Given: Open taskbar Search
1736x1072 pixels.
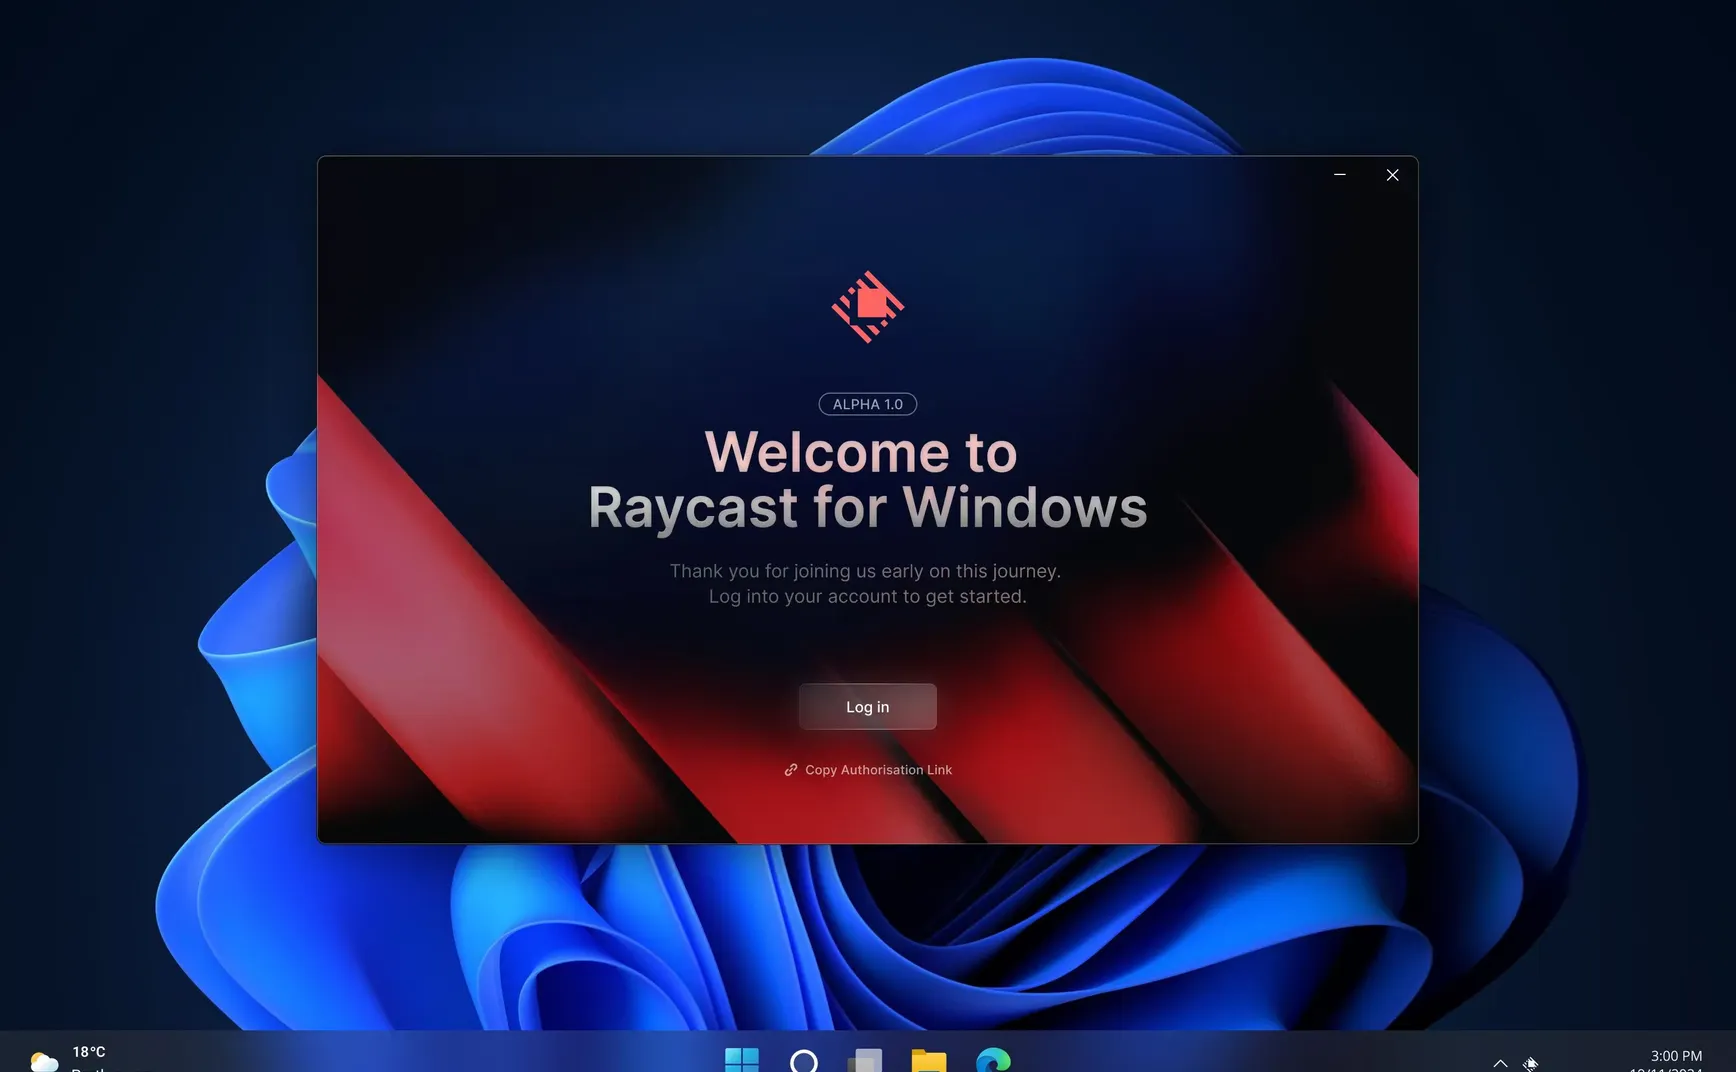Looking at the screenshot, I should click(x=804, y=1060).
